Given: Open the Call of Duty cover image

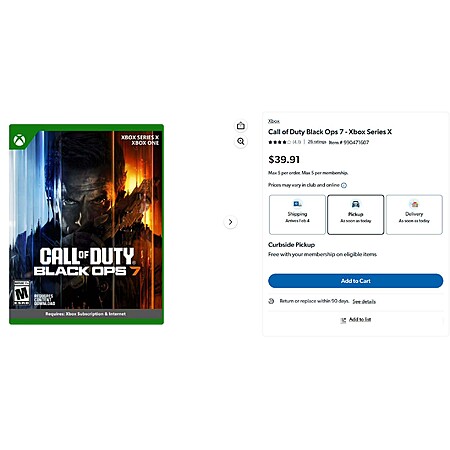Looking at the screenshot, I should (x=86, y=224).
